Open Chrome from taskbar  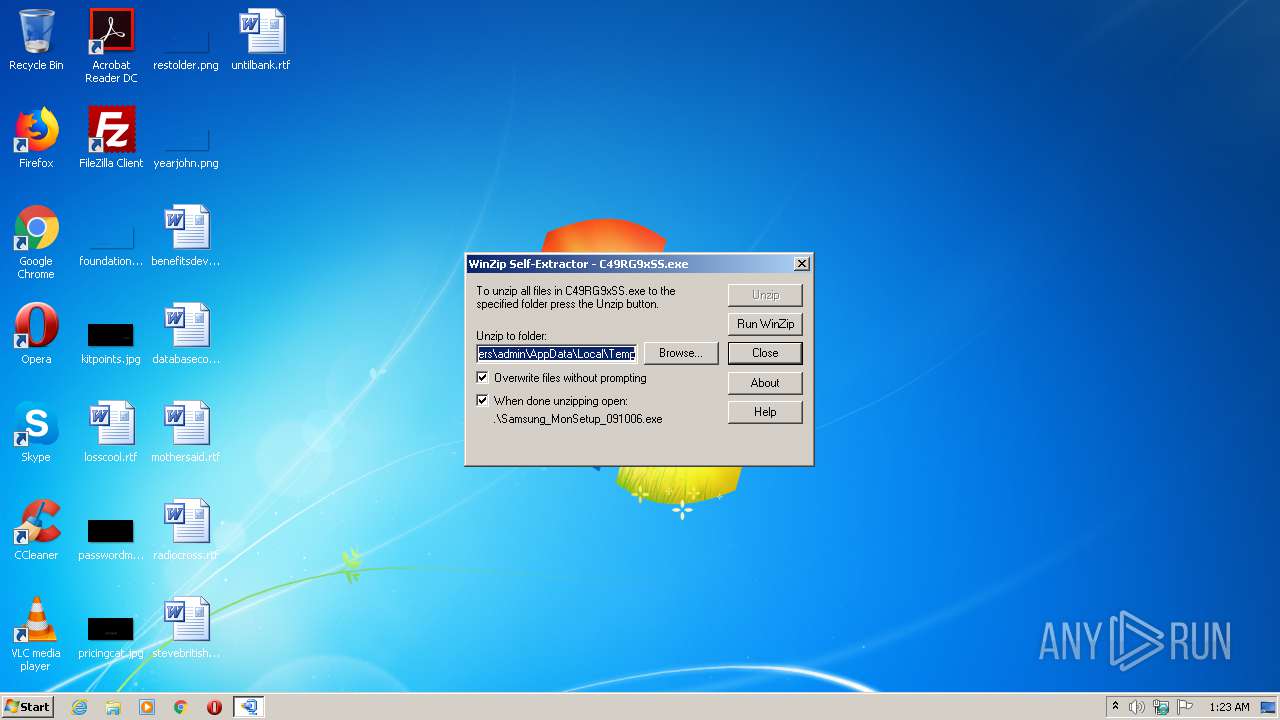coord(181,707)
